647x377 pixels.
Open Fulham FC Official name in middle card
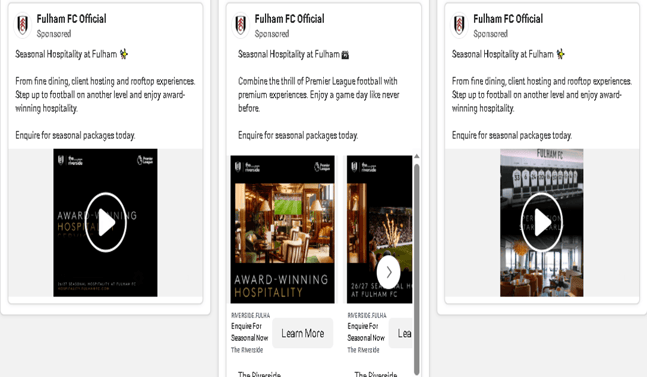tap(289, 19)
